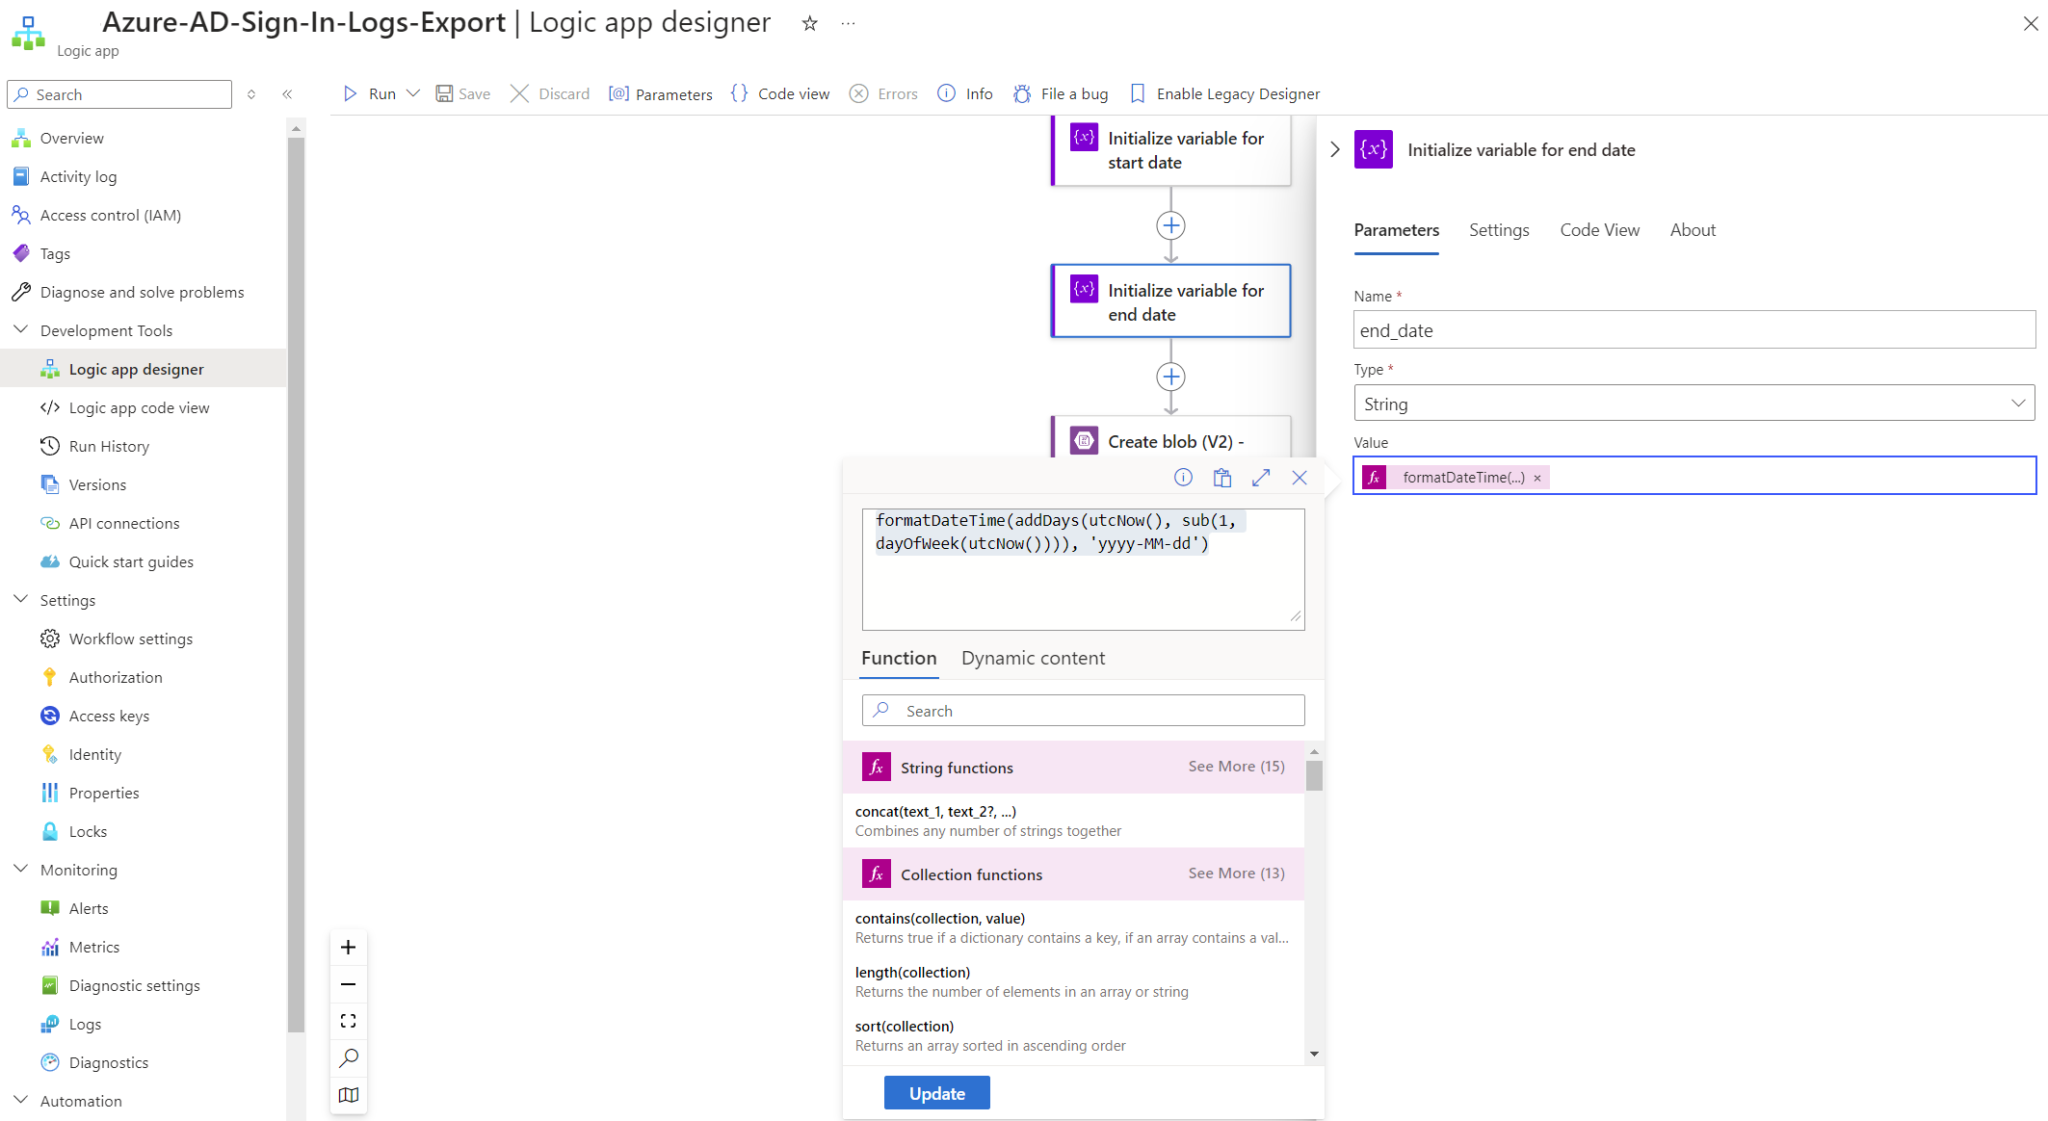This screenshot has width=2048, height=1121.
Task: Click the Update button
Action: [x=937, y=1093]
